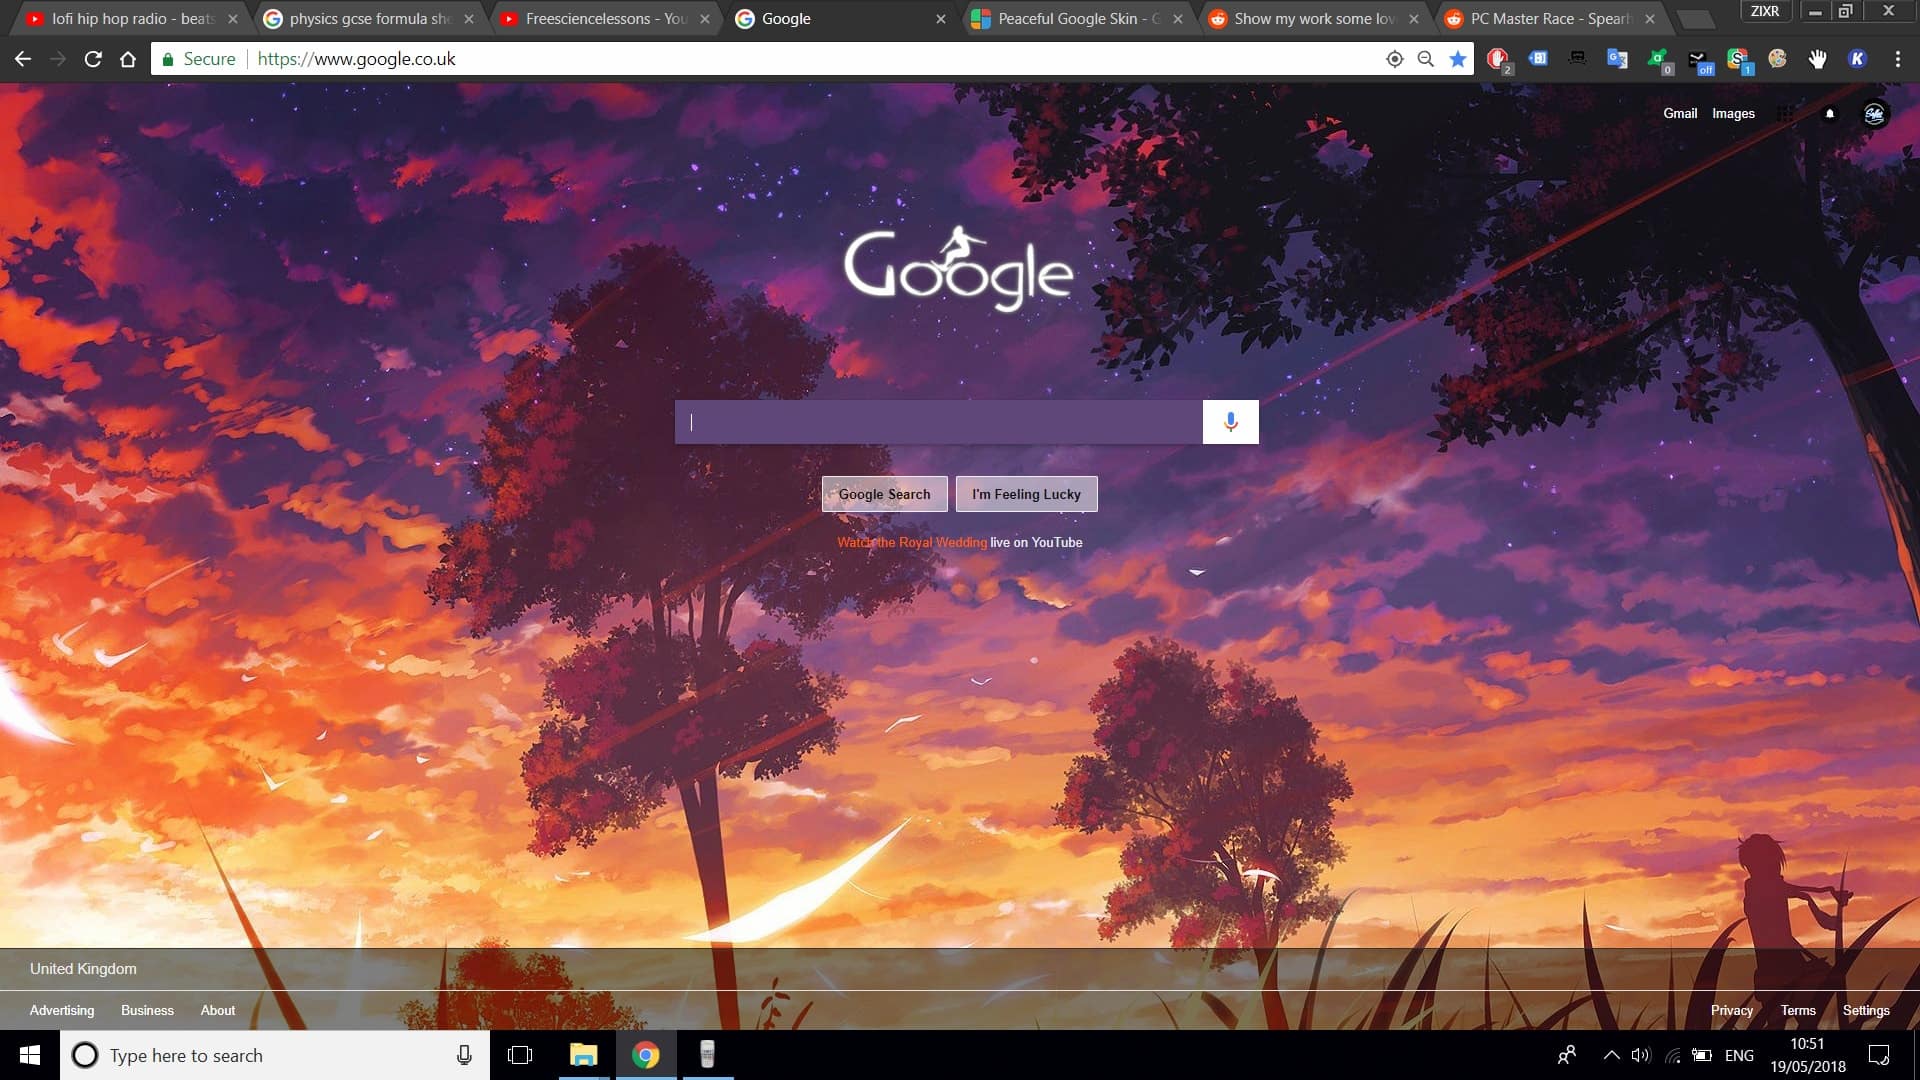Open the Checker Plus Gmail extension marked off
This screenshot has width=1920, height=1080.
coord(1698,58)
